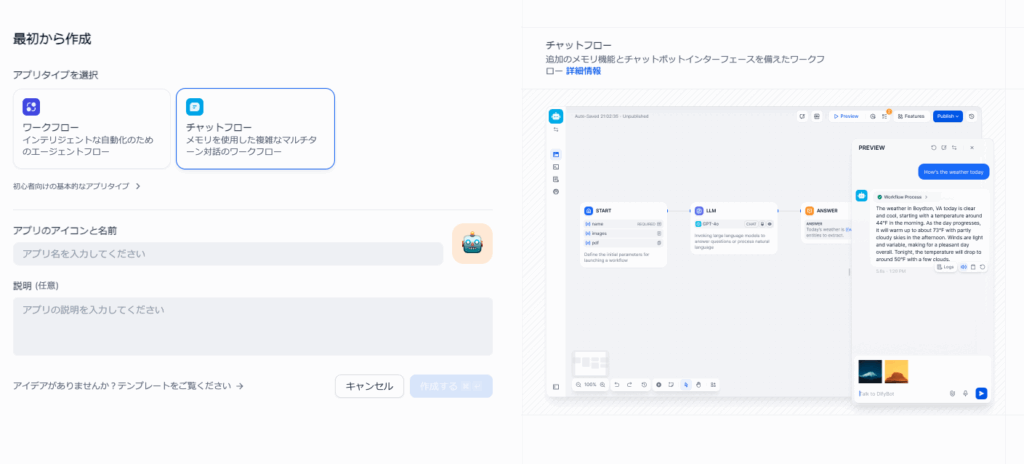Click the orange ANSWER node icon
1024x464 pixels.
[809, 211]
